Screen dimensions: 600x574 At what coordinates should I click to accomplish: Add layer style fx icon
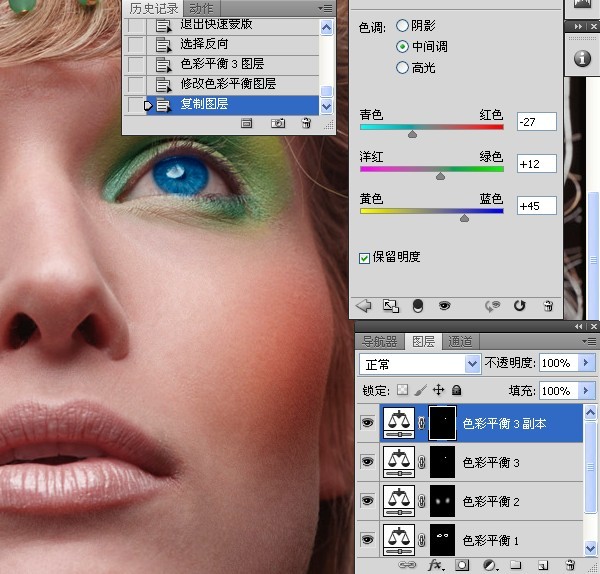click(x=436, y=565)
